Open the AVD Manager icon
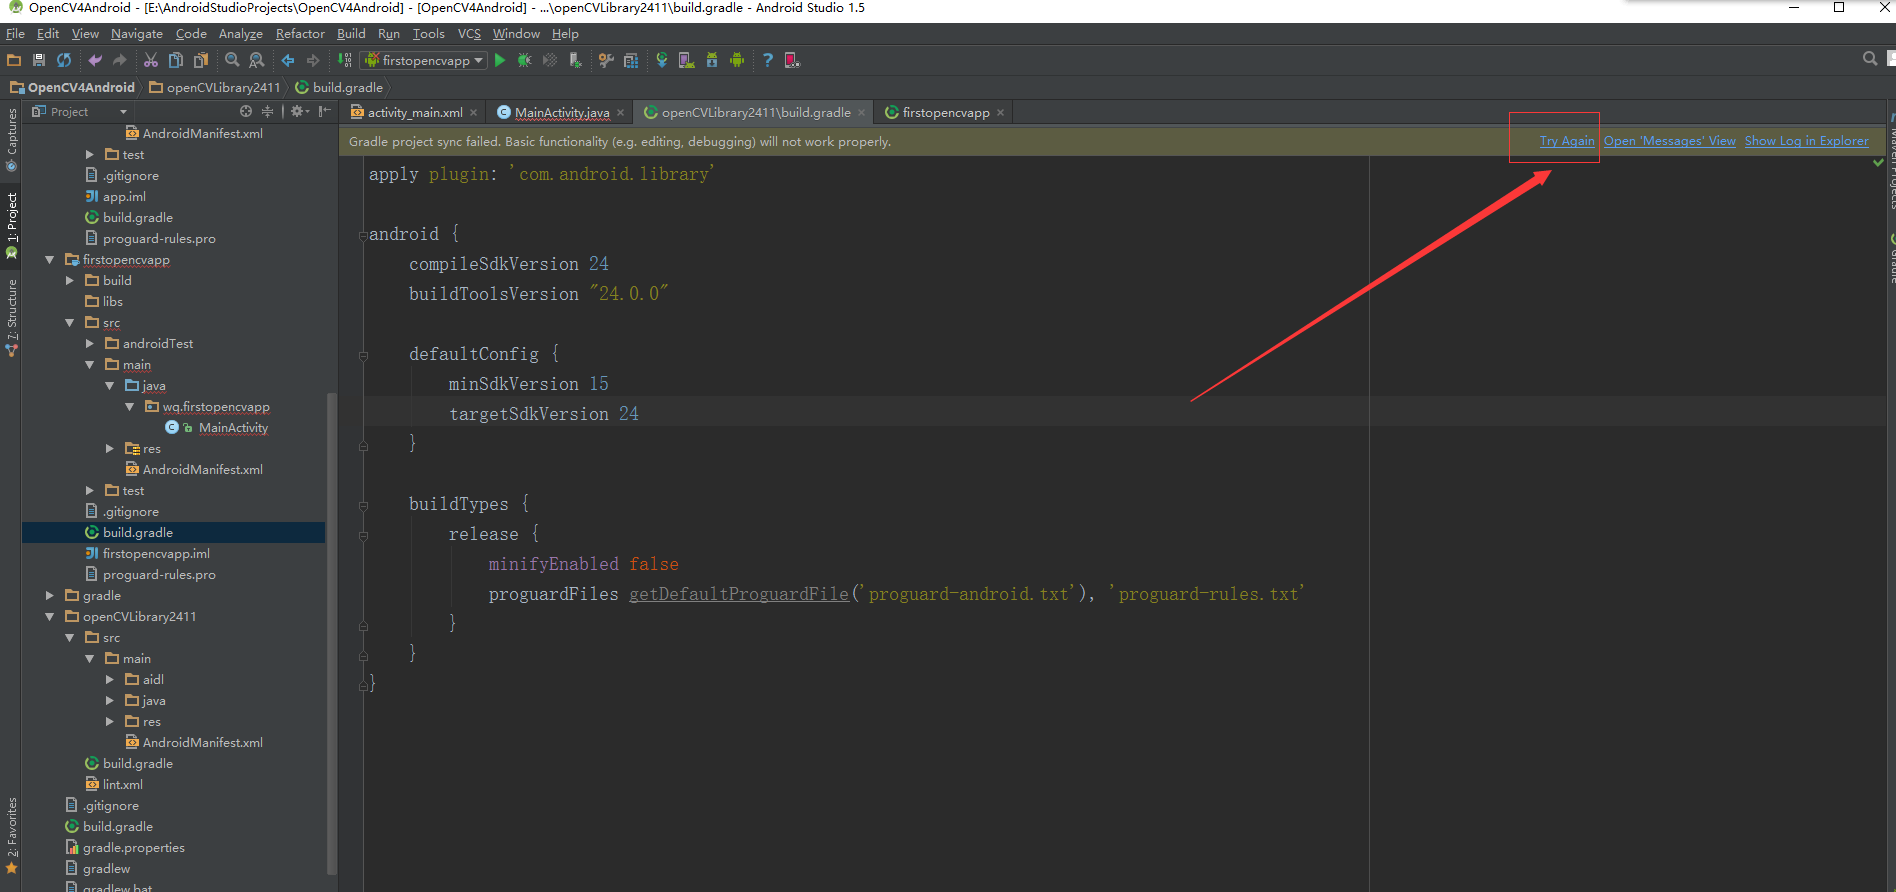1896x892 pixels. 687,60
